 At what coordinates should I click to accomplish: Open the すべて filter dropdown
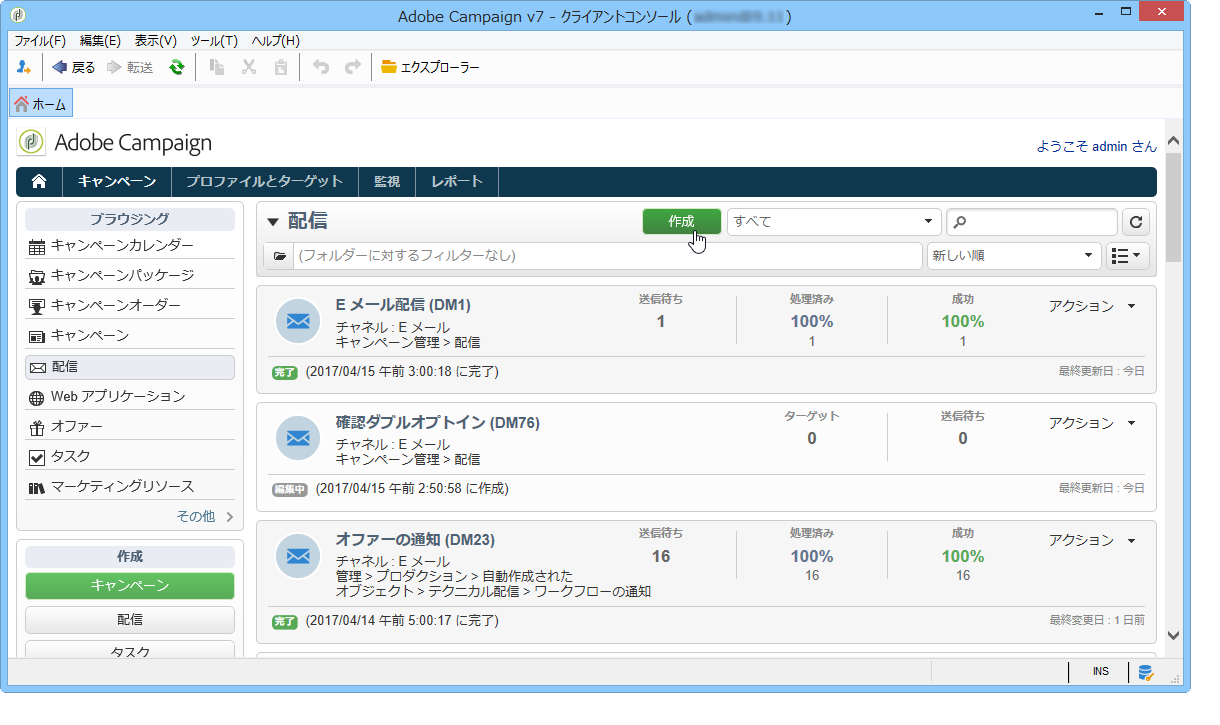[x=834, y=222]
